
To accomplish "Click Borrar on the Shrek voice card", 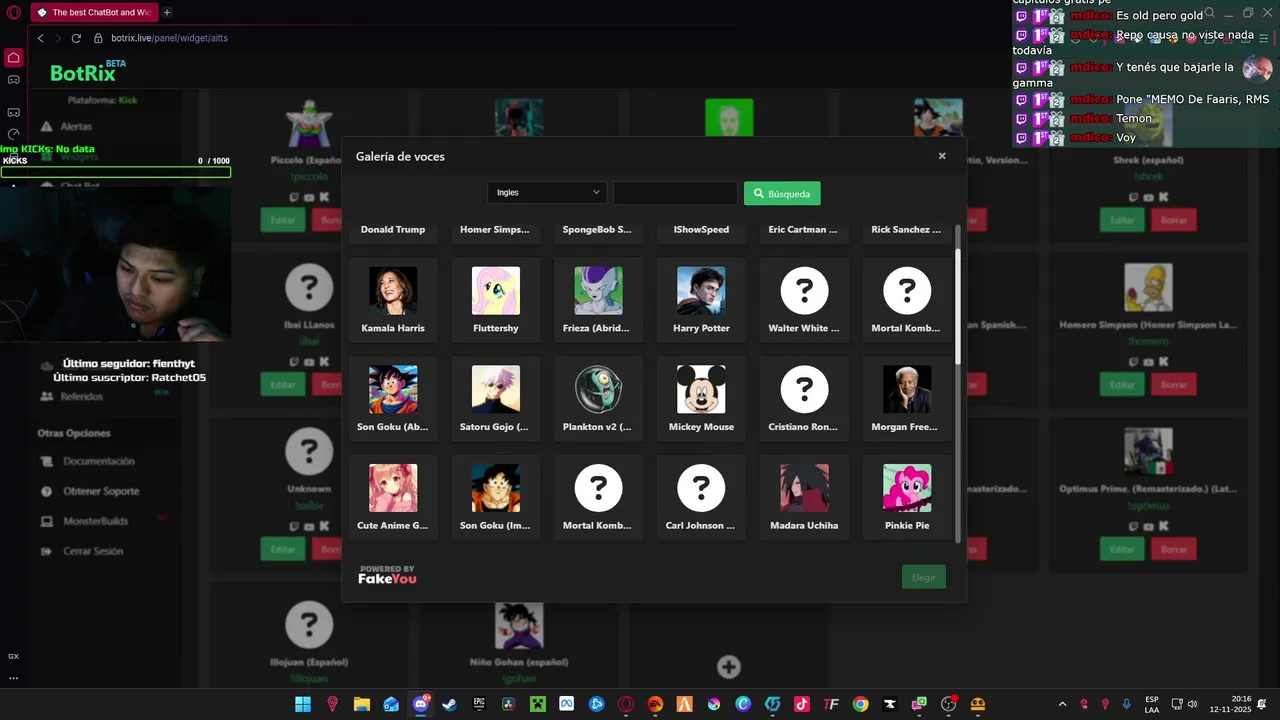I will pyautogui.click(x=1174, y=220).
